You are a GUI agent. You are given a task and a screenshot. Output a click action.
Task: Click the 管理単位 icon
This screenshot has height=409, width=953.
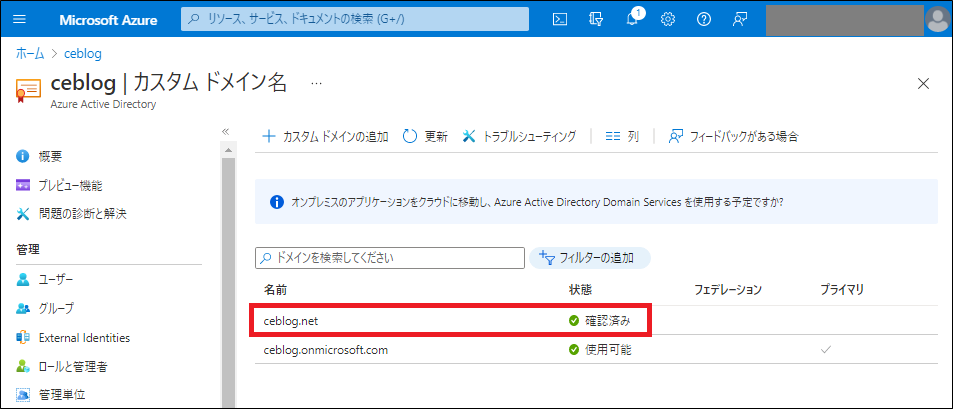click(x=23, y=395)
